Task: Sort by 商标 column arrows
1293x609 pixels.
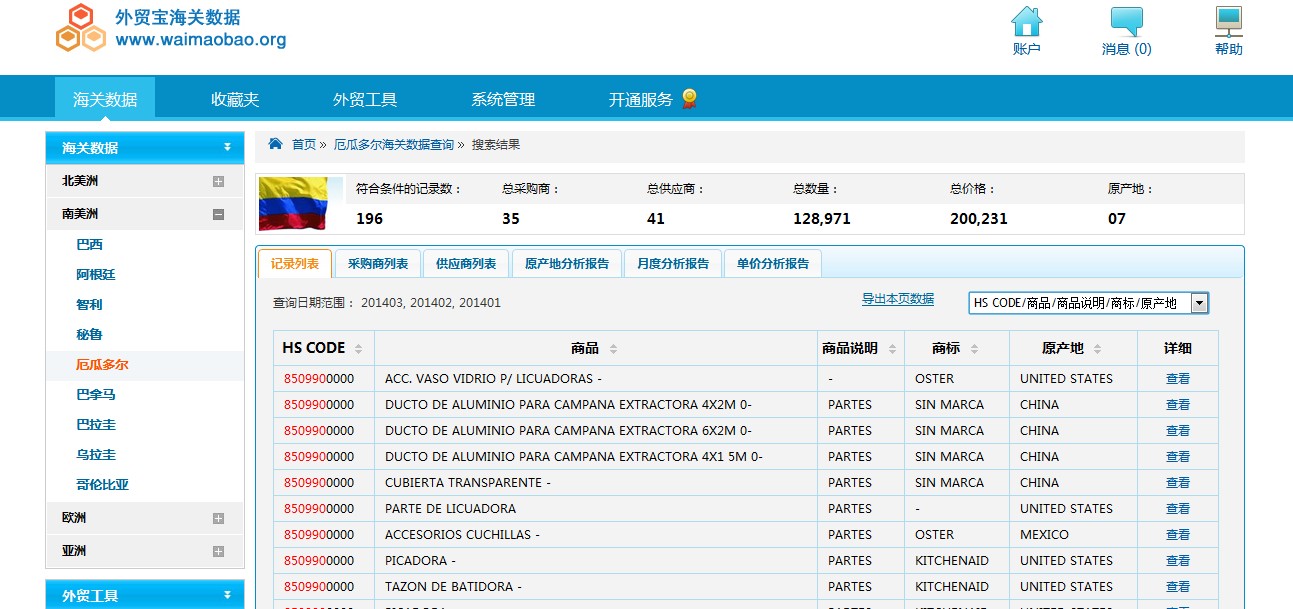Action: click(974, 349)
